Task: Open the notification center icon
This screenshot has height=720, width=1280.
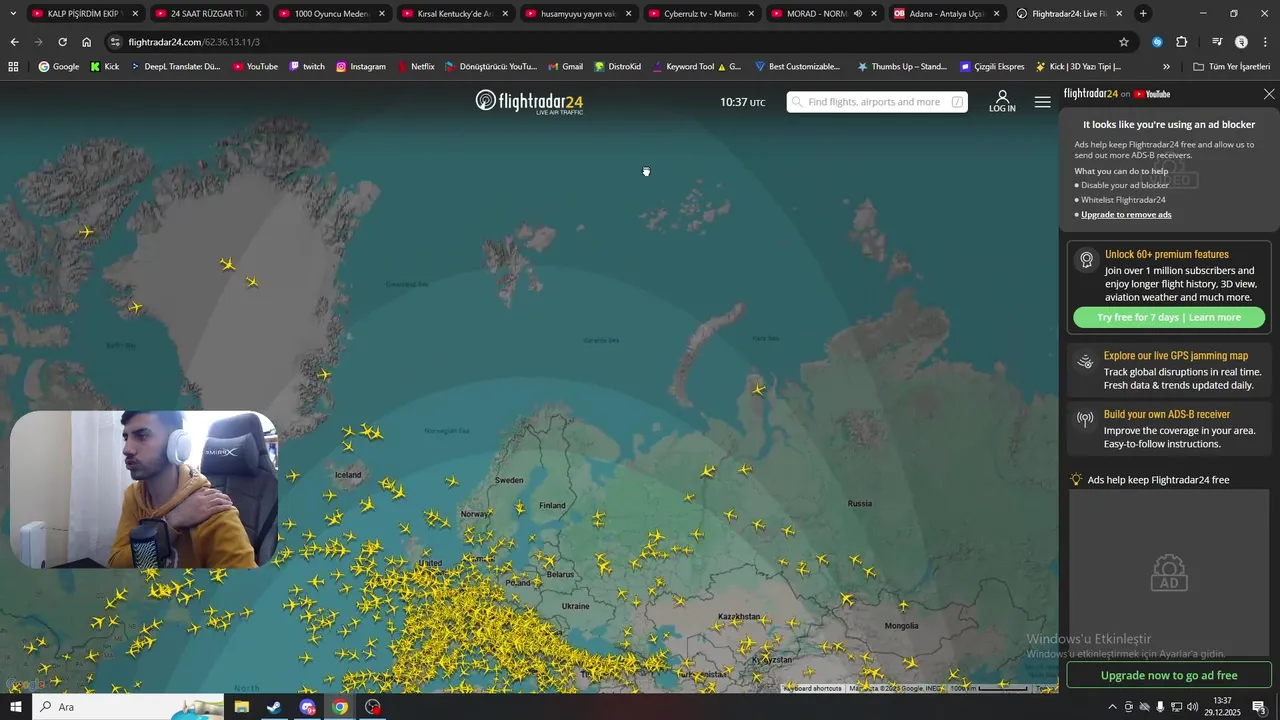Action: pos(1258,707)
